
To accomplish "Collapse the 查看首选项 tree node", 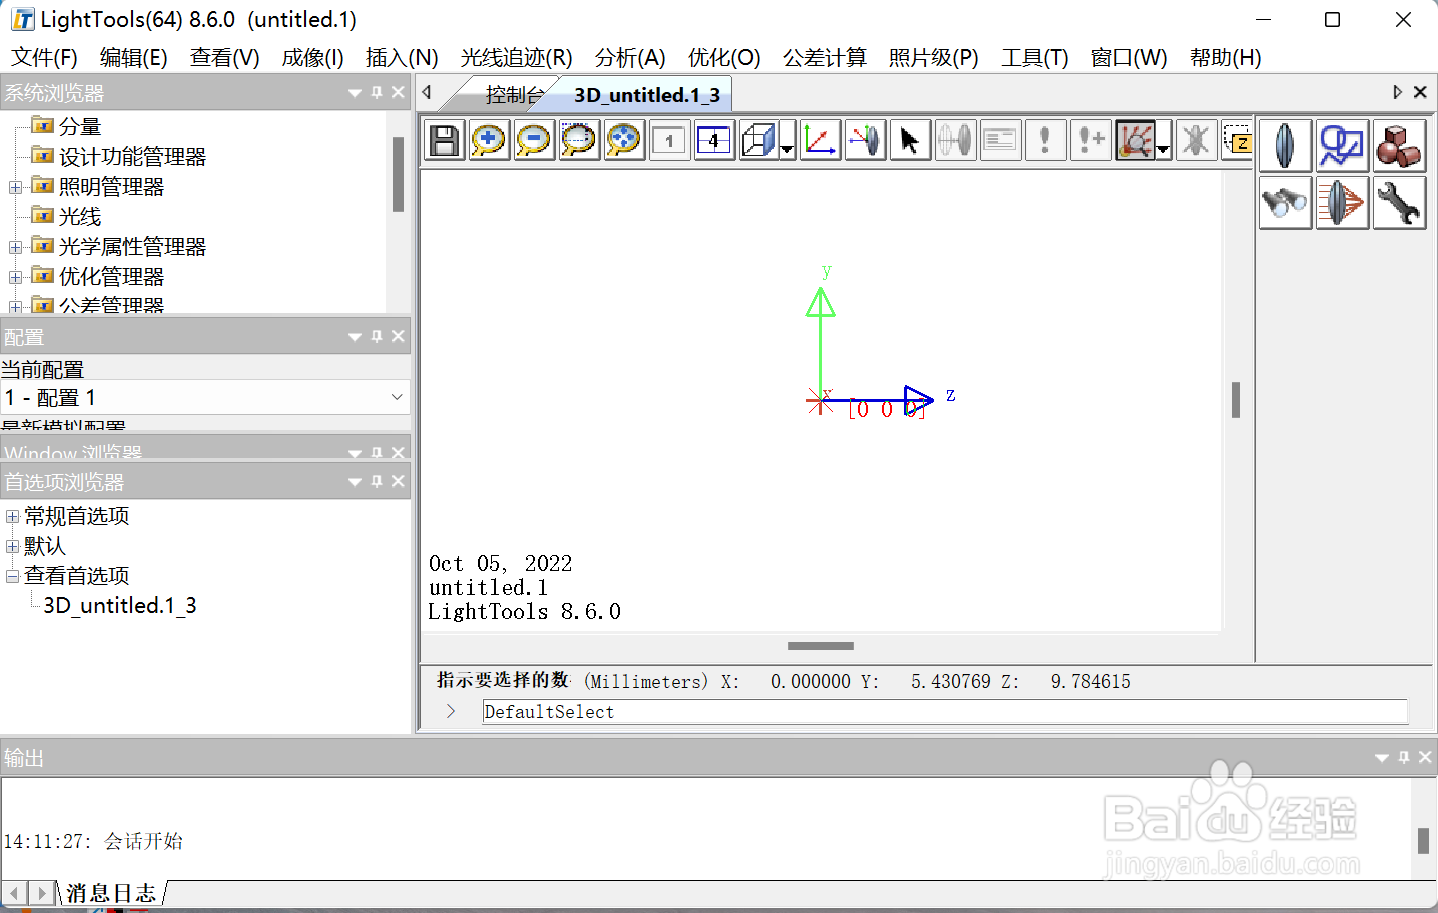I will [x=11, y=575].
